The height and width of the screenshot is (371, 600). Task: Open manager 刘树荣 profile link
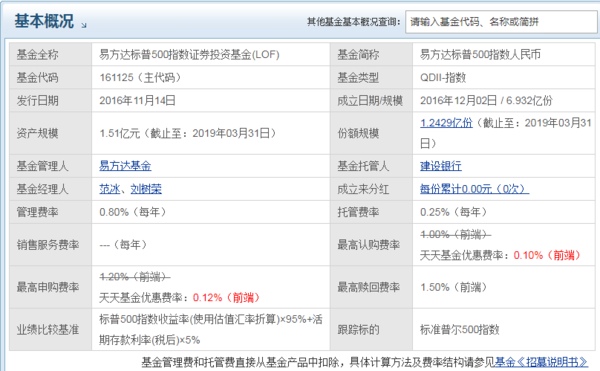[x=146, y=189]
